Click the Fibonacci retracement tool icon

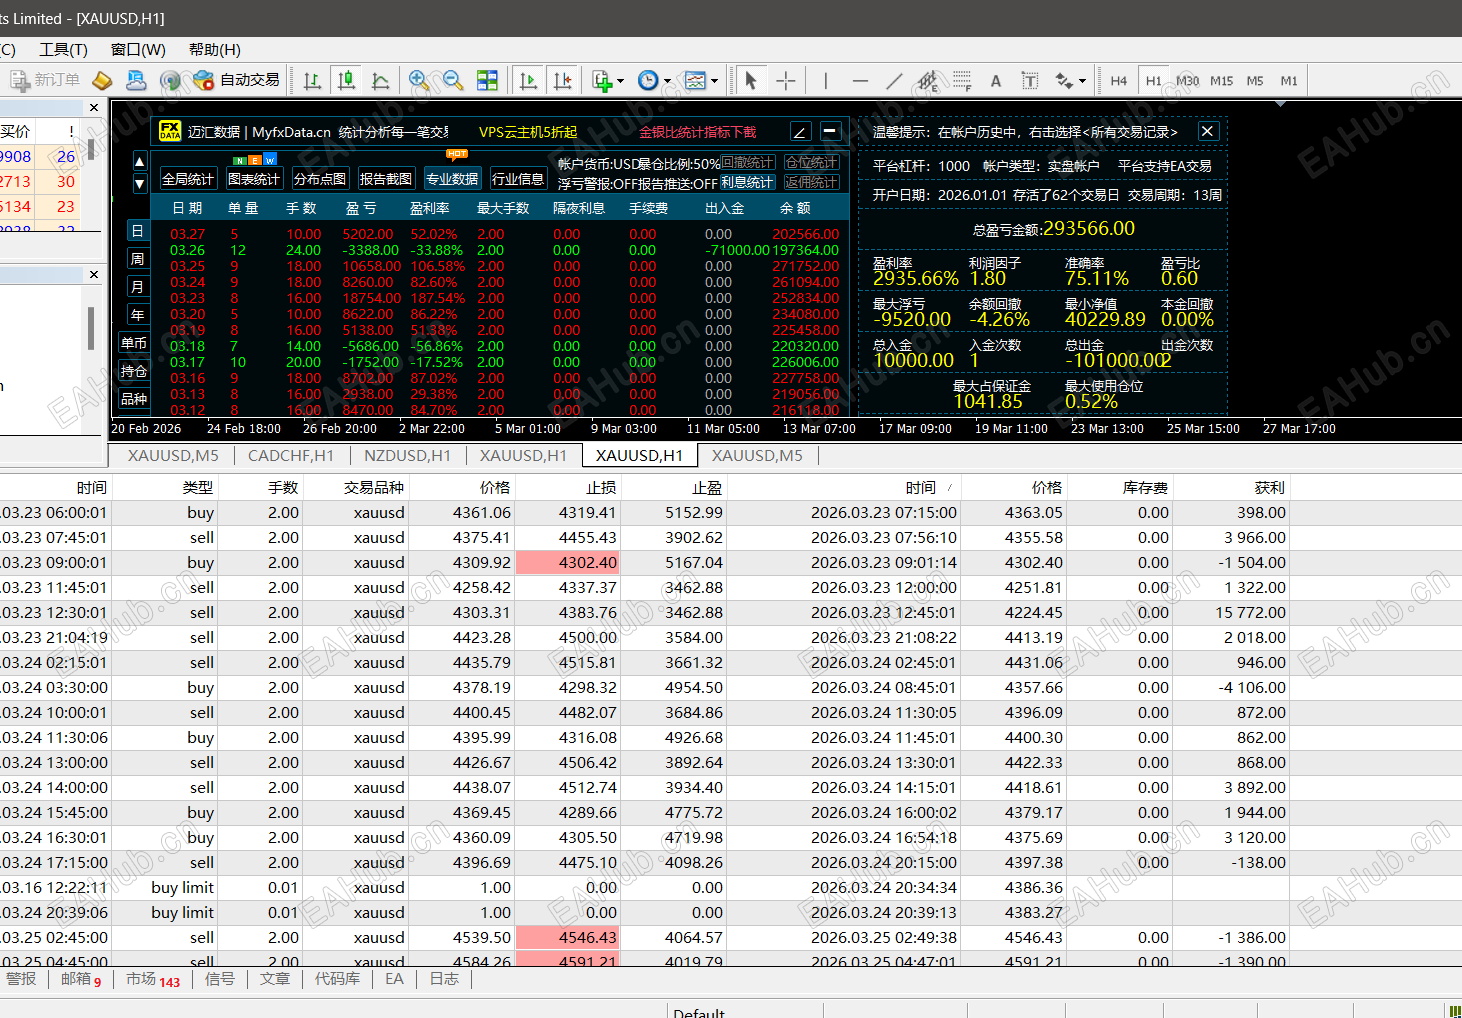point(962,81)
